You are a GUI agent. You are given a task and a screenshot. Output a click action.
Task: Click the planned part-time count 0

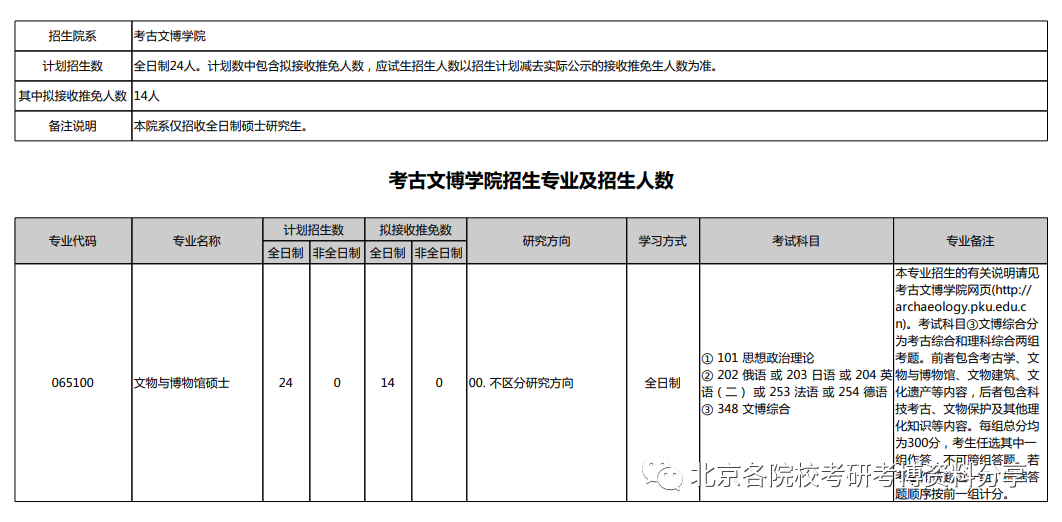point(337,383)
